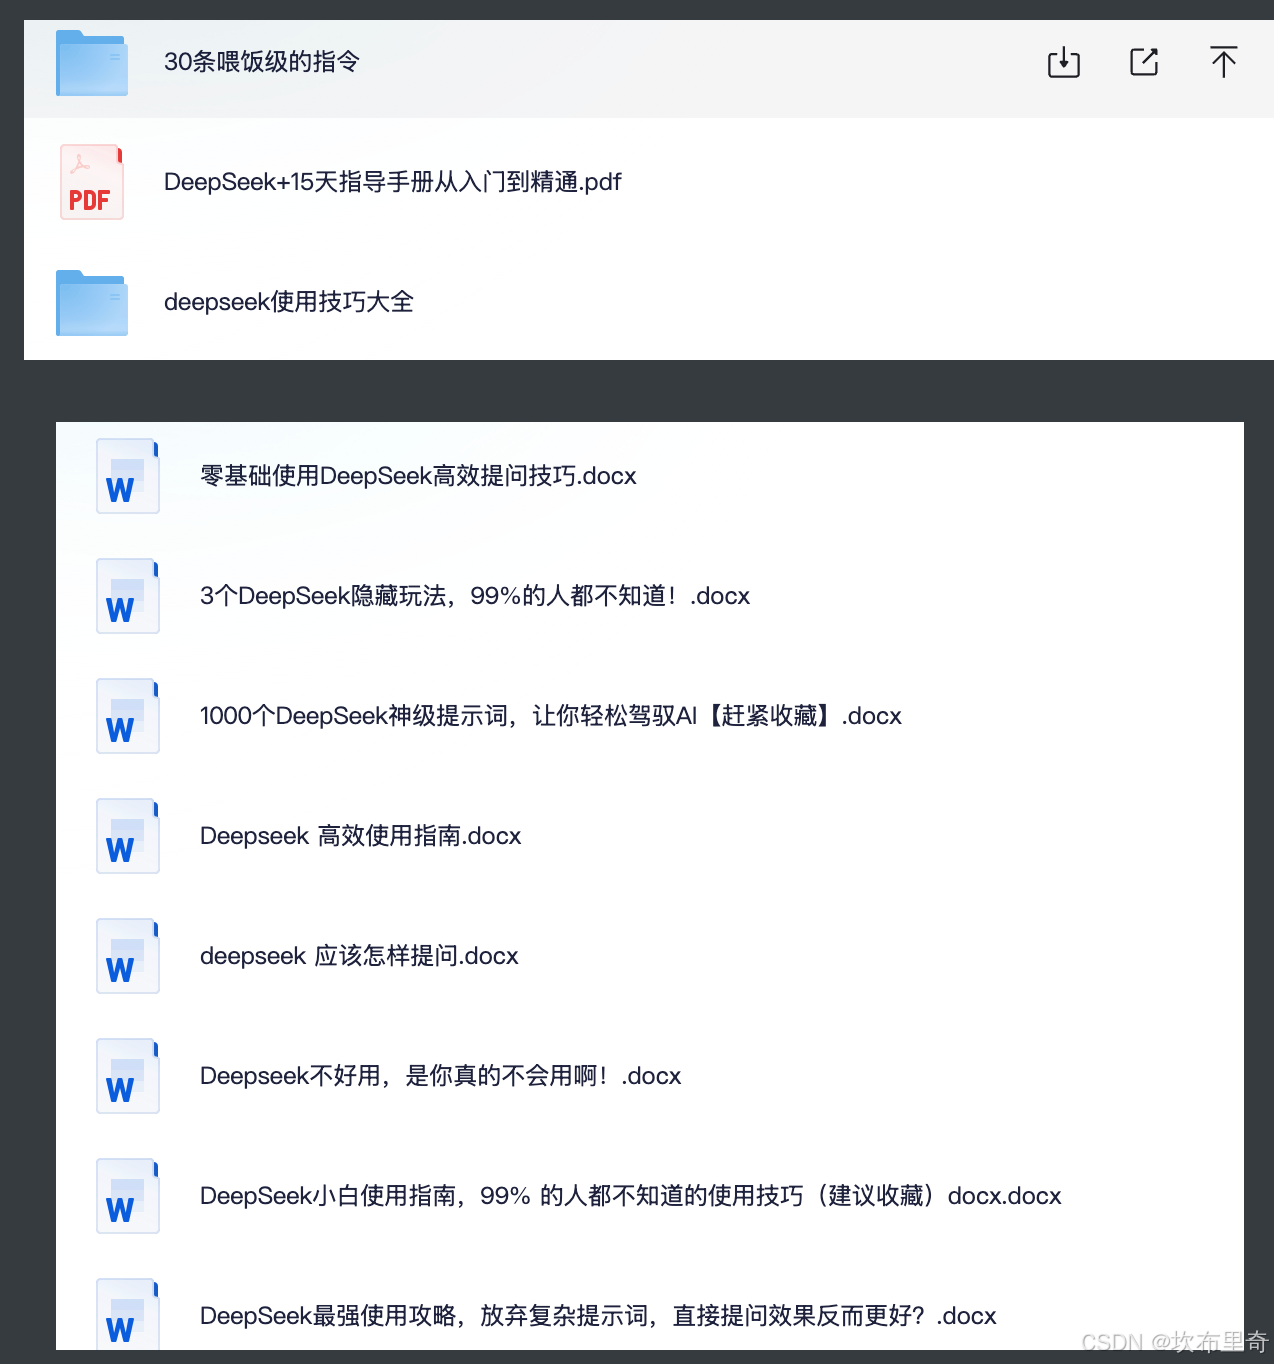Image resolution: width=1274 pixels, height=1364 pixels.
Task: Open file name 1000个DeepSeek神级提示词 docx
Action: [x=551, y=716]
